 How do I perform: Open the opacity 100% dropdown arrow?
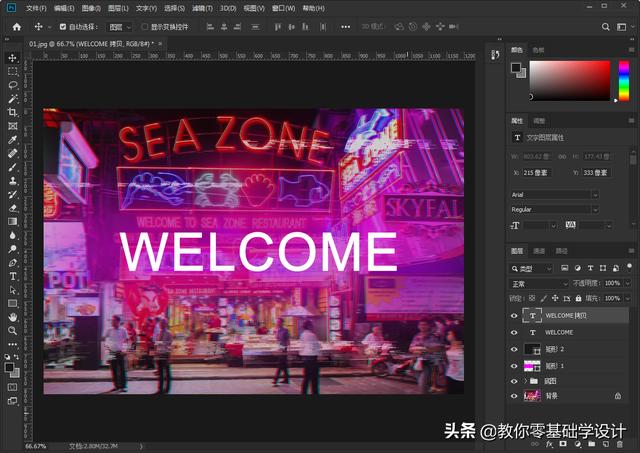coord(628,283)
